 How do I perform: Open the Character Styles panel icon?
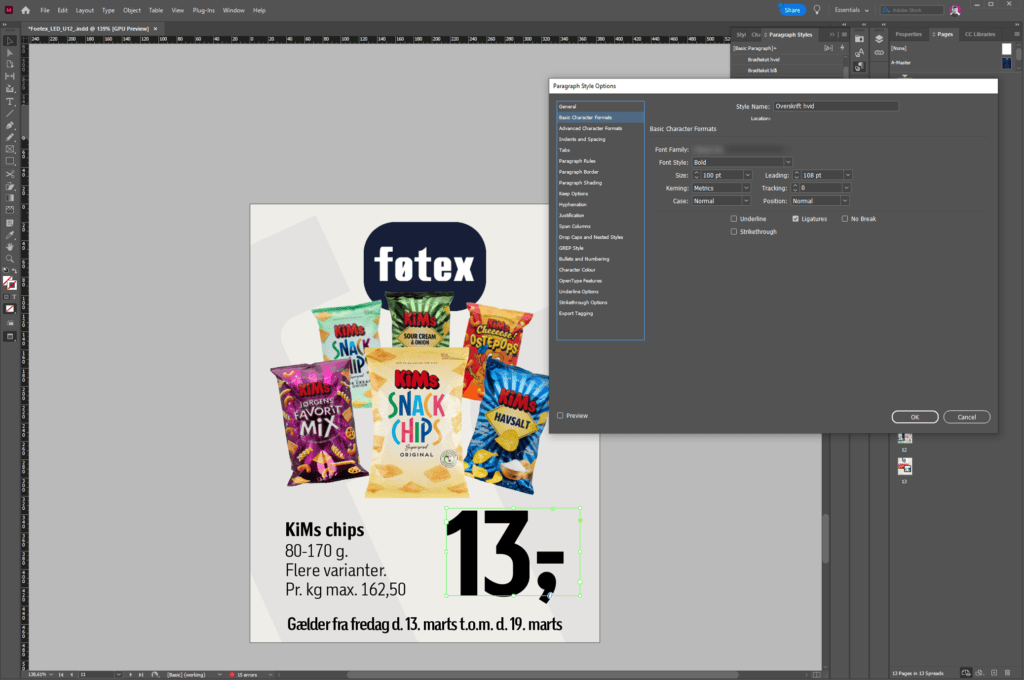[859, 53]
